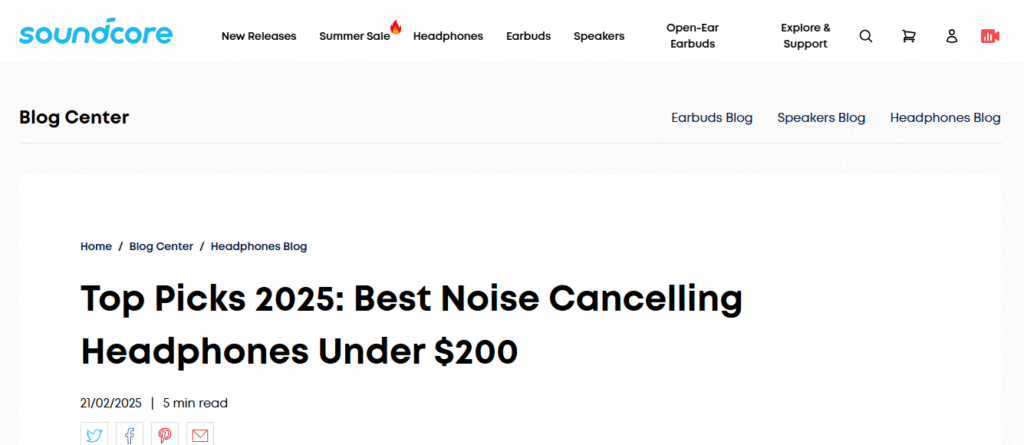The height and width of the screenshot is (445, 1024).
Task: Share article via Twitter icon
Action: [94, 435]
